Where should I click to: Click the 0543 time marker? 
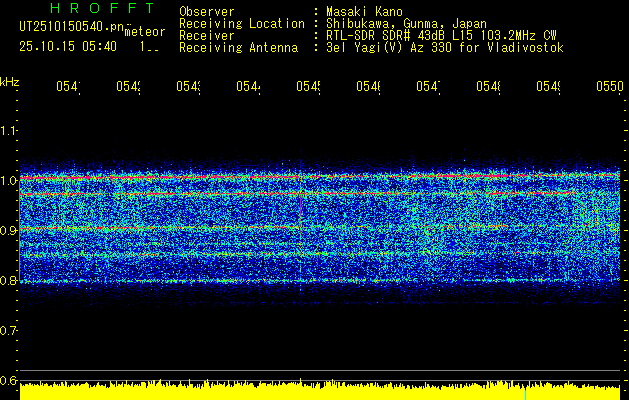pos(189,86)
